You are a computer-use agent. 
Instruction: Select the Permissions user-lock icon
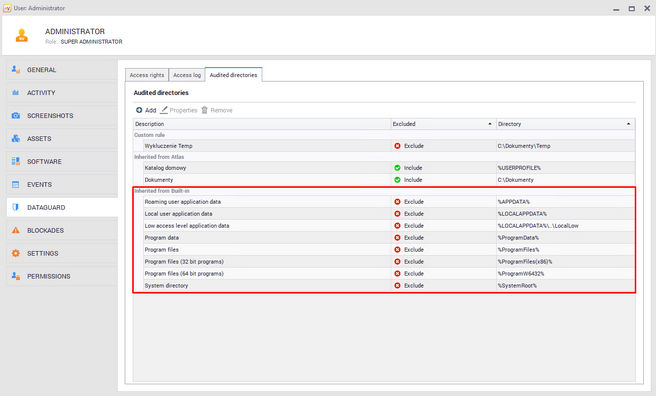(16, 276)
